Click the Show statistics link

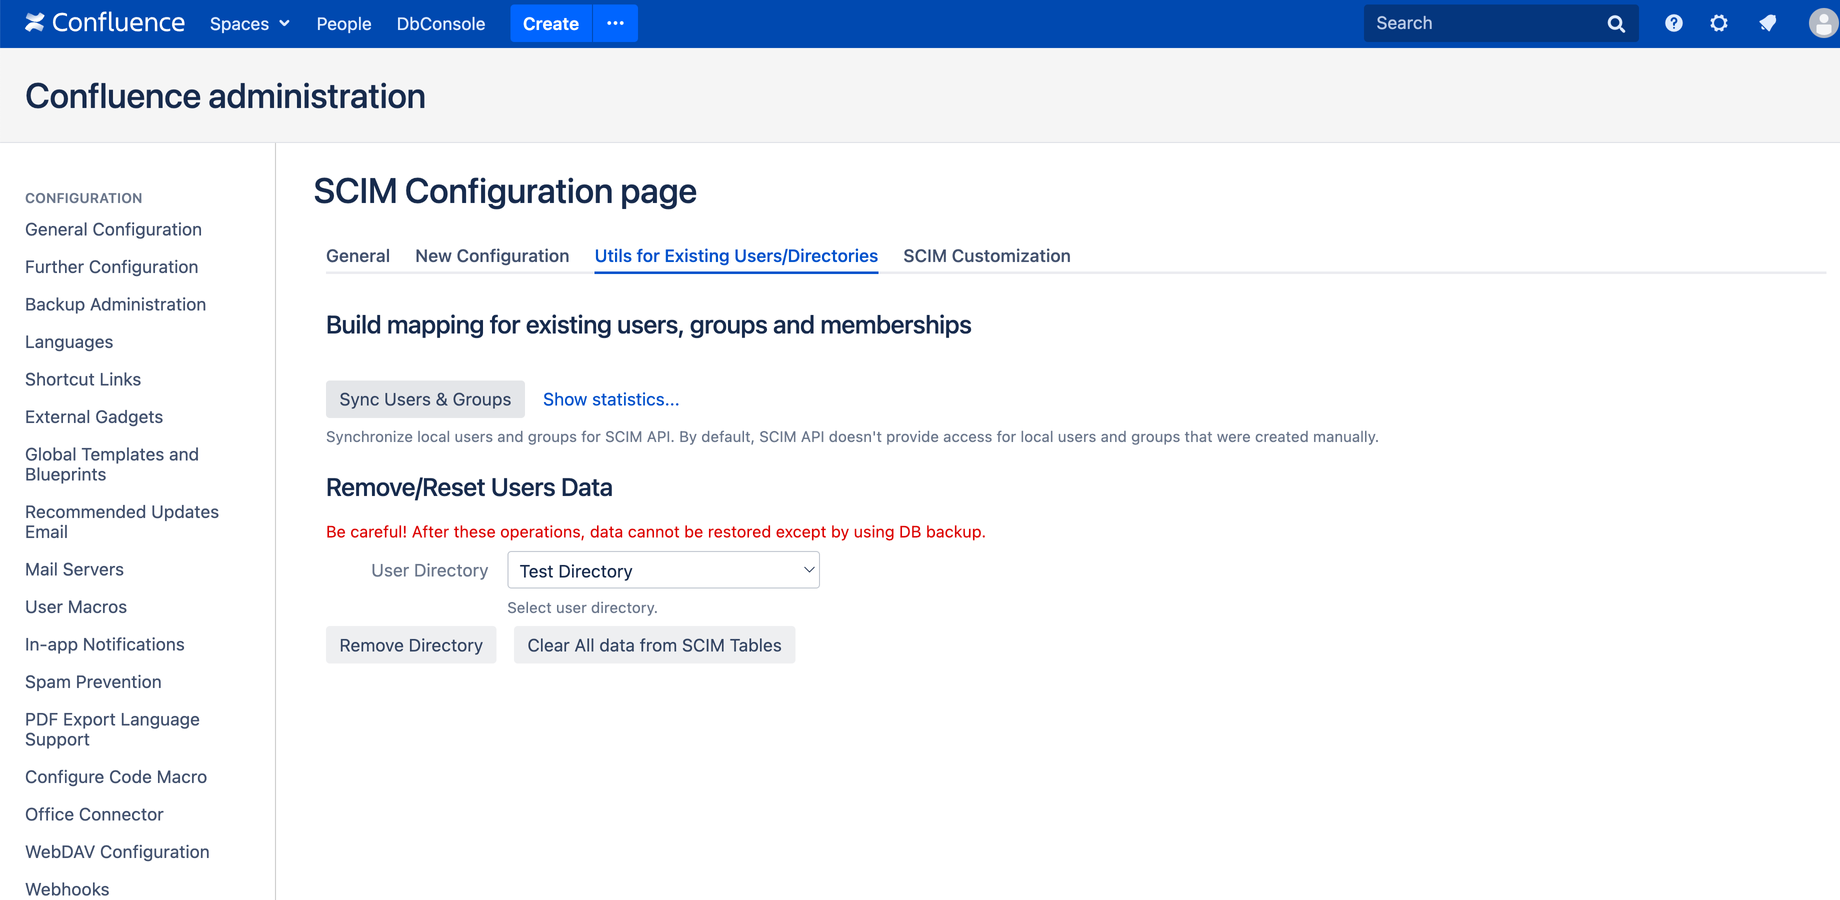(611, 399)
